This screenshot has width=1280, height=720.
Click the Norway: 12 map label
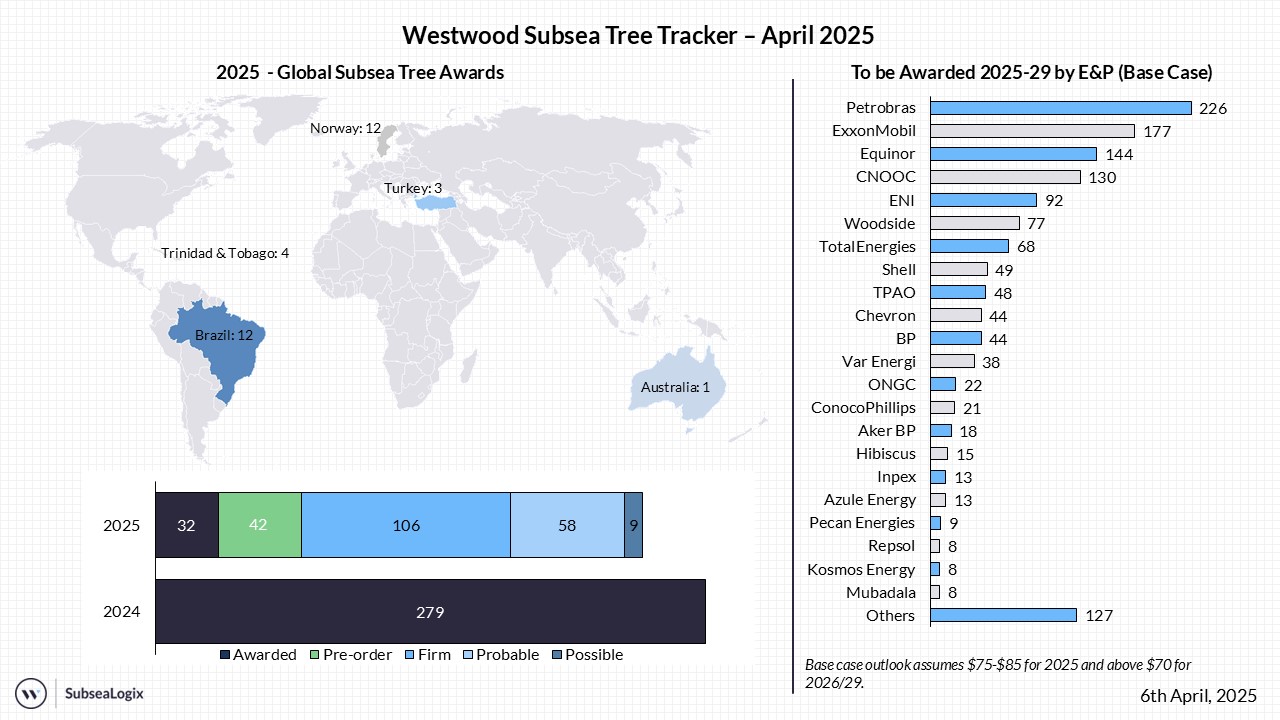pos(345,128)
